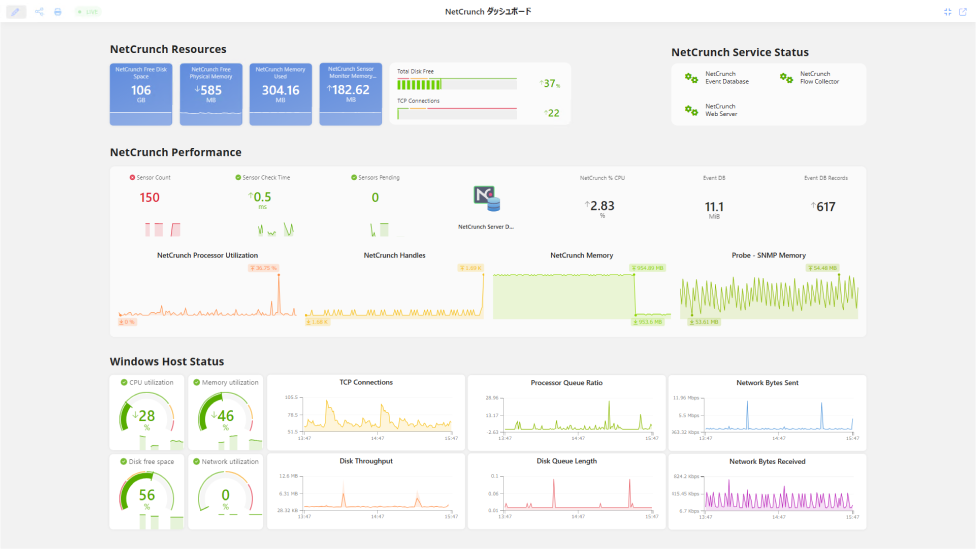Click the NetCrunch Resources section heading
This screenshot has width=976, height=549.
168,49
